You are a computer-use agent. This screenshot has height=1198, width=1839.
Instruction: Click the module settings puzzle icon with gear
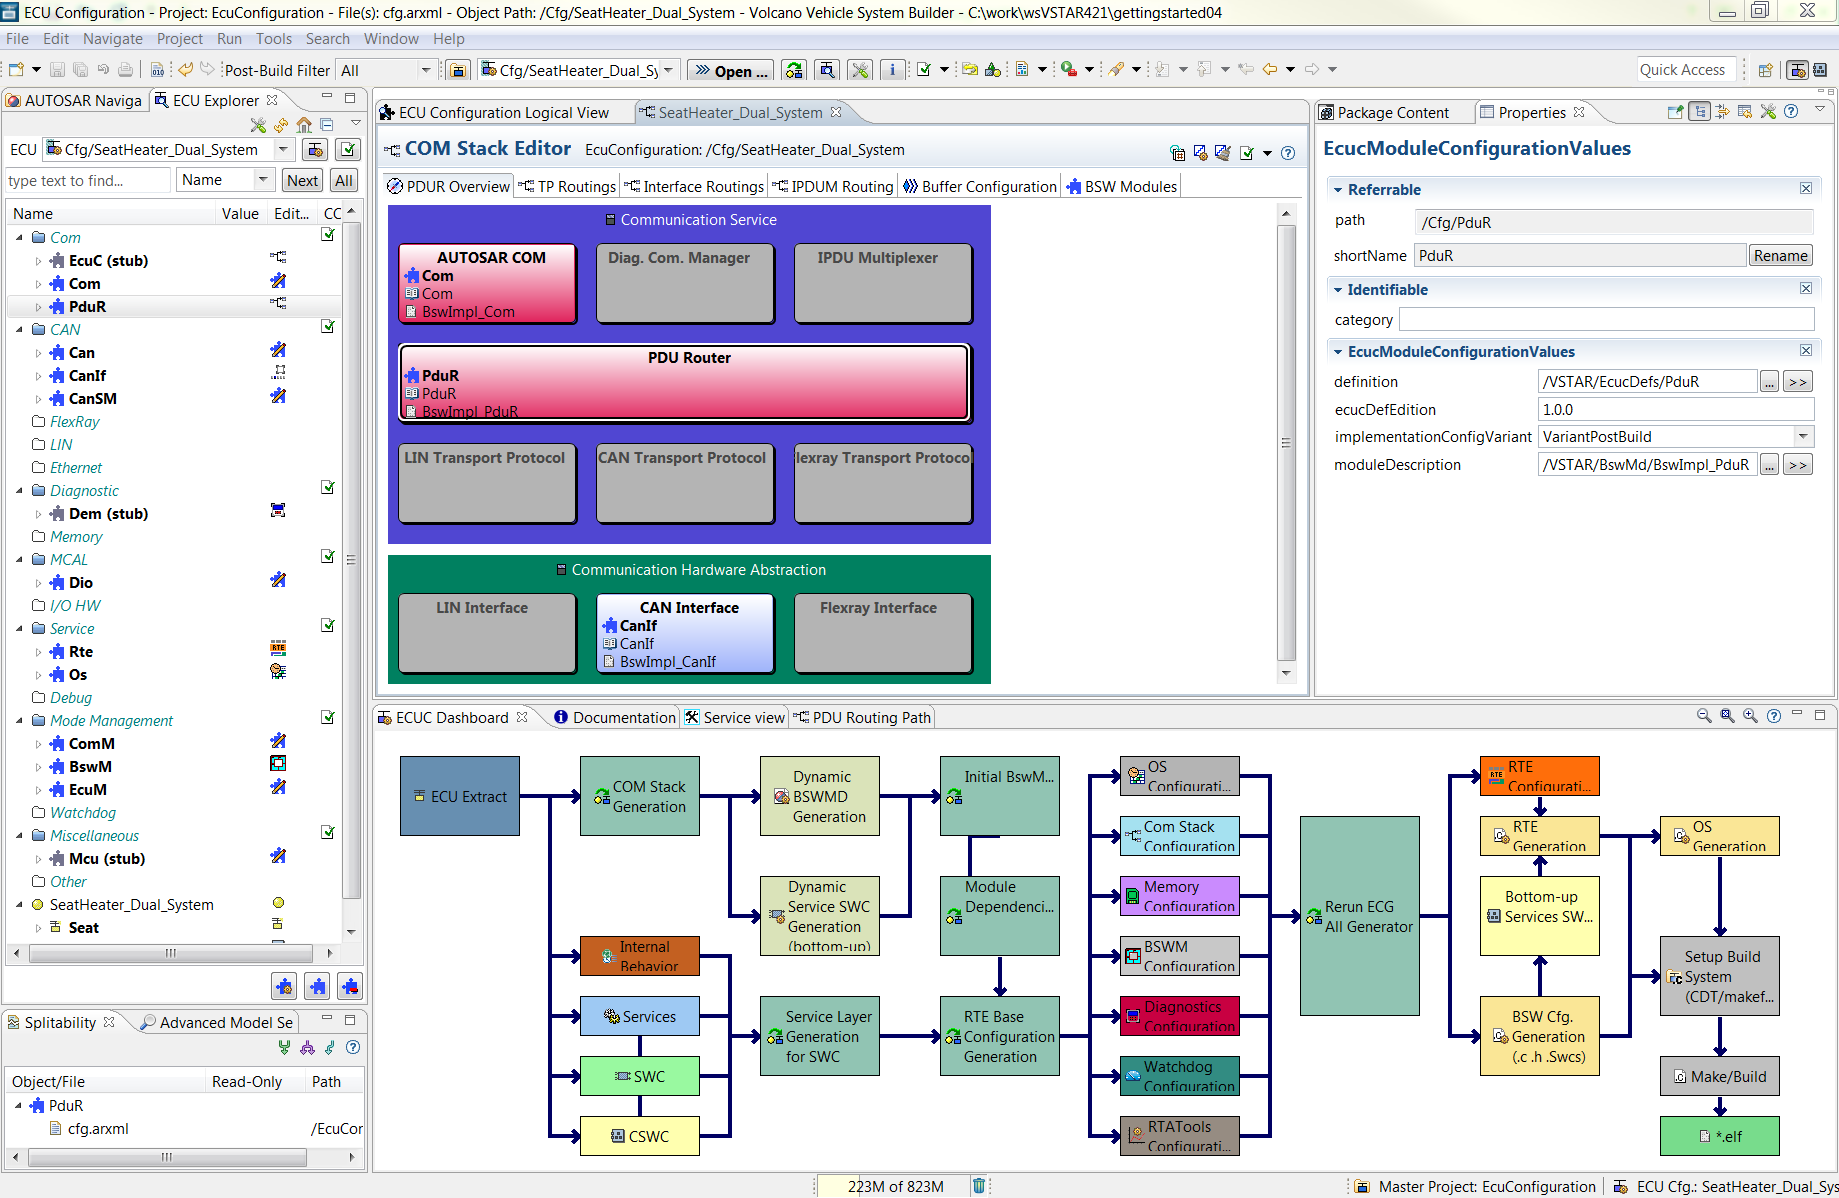[x=284, y=987]
